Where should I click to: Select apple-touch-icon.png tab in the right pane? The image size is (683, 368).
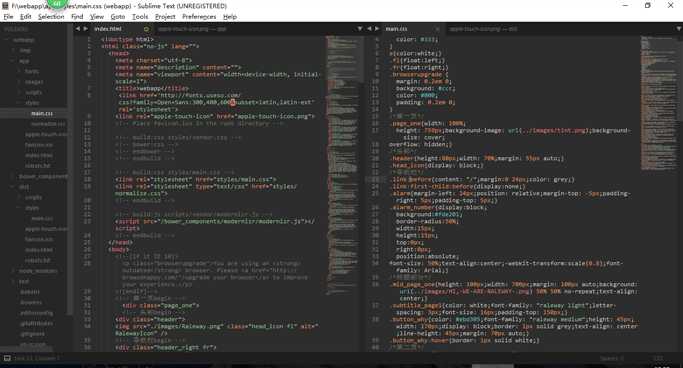(x=484, y=29)
